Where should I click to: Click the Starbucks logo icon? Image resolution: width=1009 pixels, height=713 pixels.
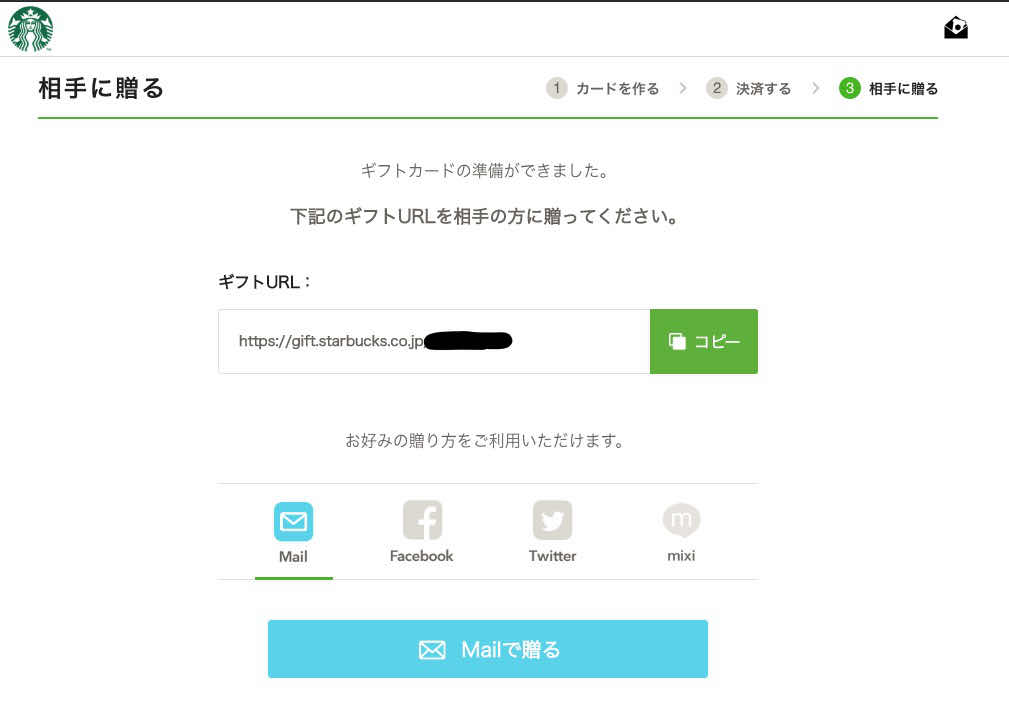[x=30, y=29]
